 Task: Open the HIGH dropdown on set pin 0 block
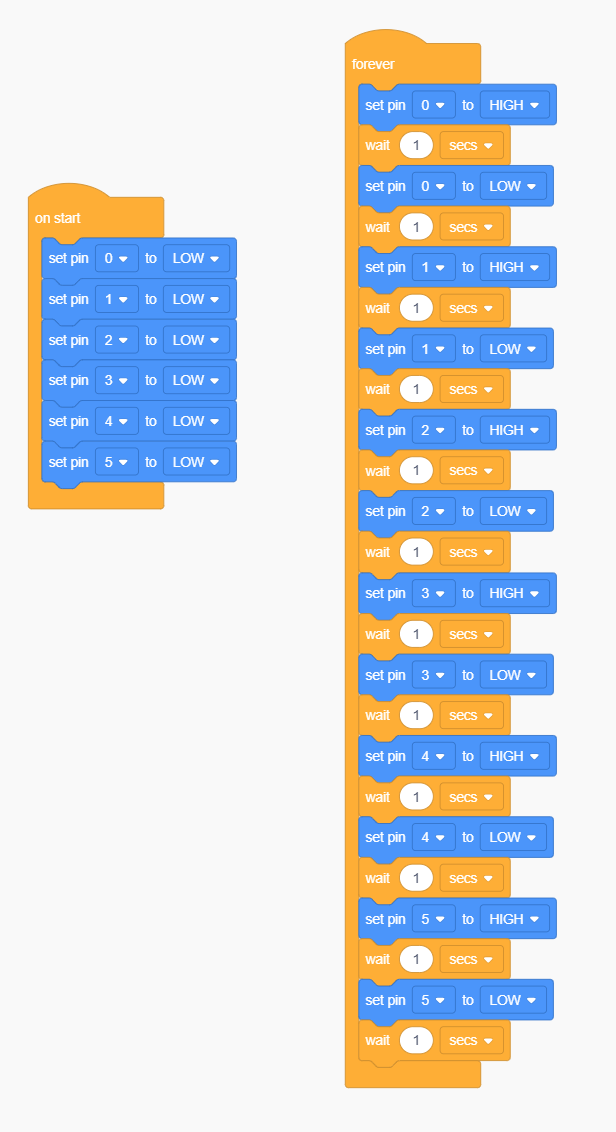tap(514, 105)
